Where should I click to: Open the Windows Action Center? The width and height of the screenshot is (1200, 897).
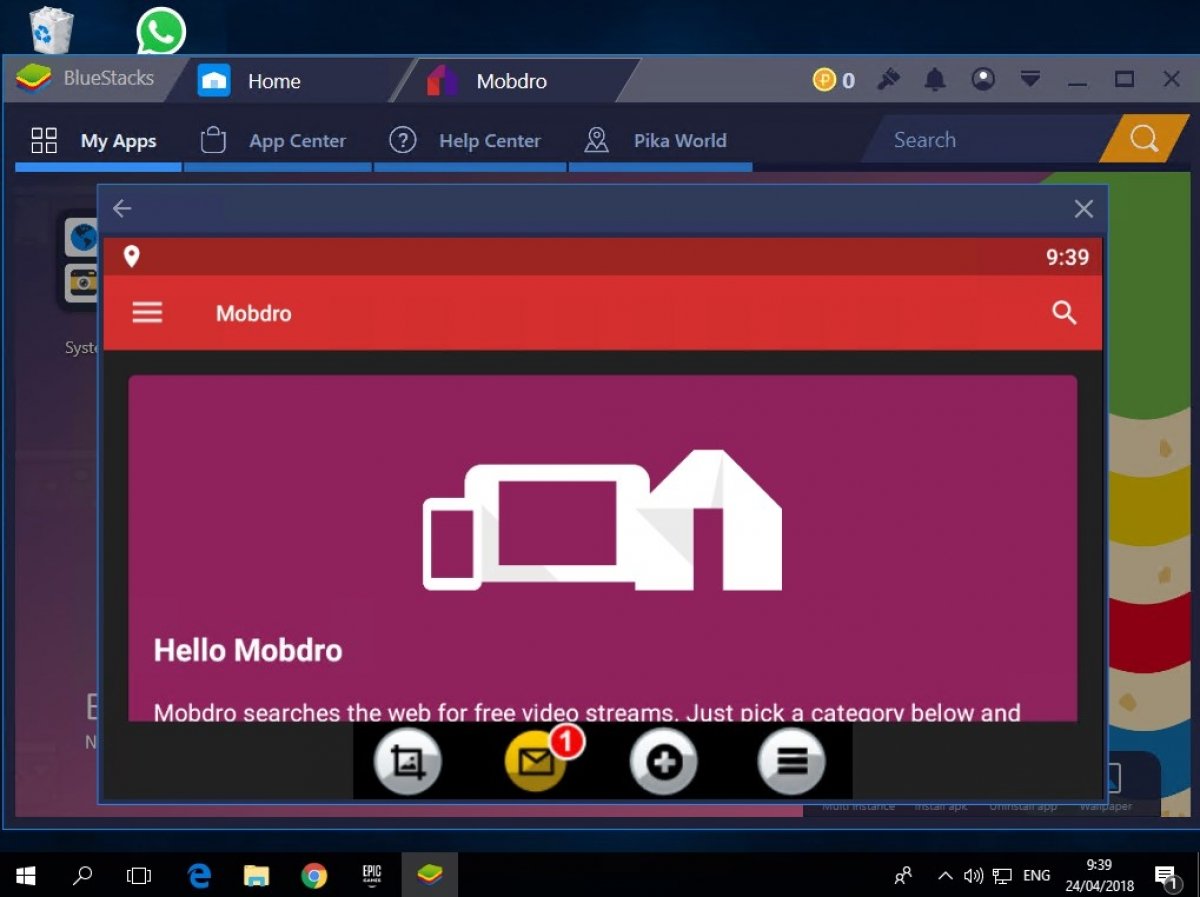coord(1165,877)
